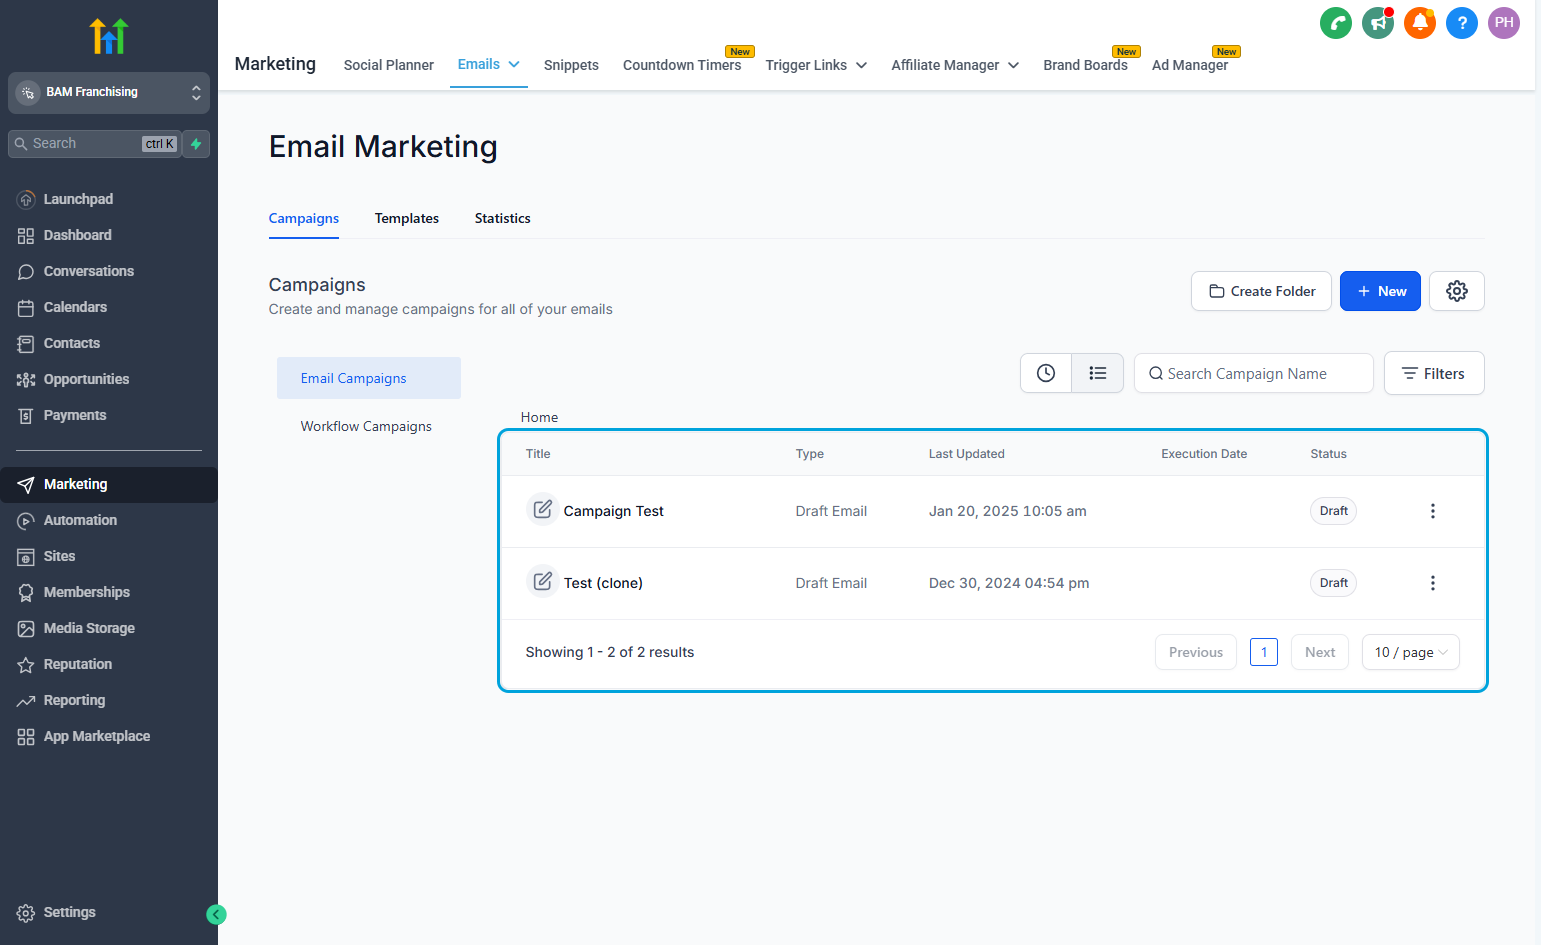Click the Last Updated column header
Image resolution: width=1541 pixels, height=945 pixels.
pos(966,454)
